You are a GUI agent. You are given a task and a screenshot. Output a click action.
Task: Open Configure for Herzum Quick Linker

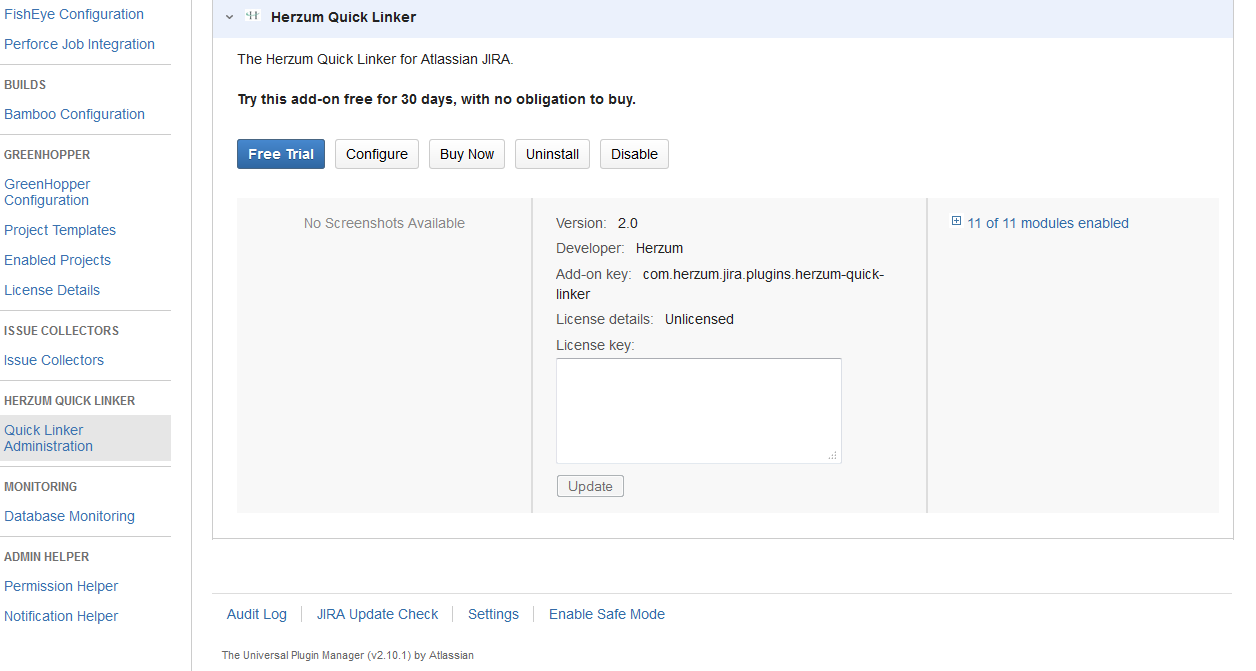(x=377, y=154)
